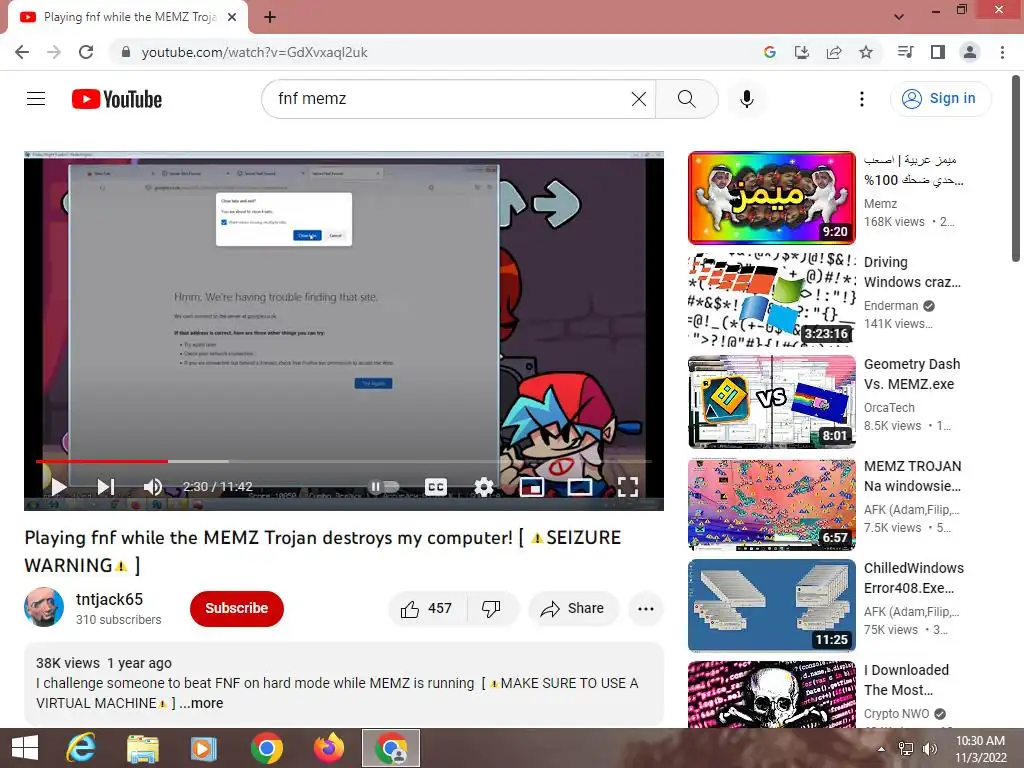Open Chrome's three-dot menu
Screen dimensions: 1024x768
pos(1002,52)
